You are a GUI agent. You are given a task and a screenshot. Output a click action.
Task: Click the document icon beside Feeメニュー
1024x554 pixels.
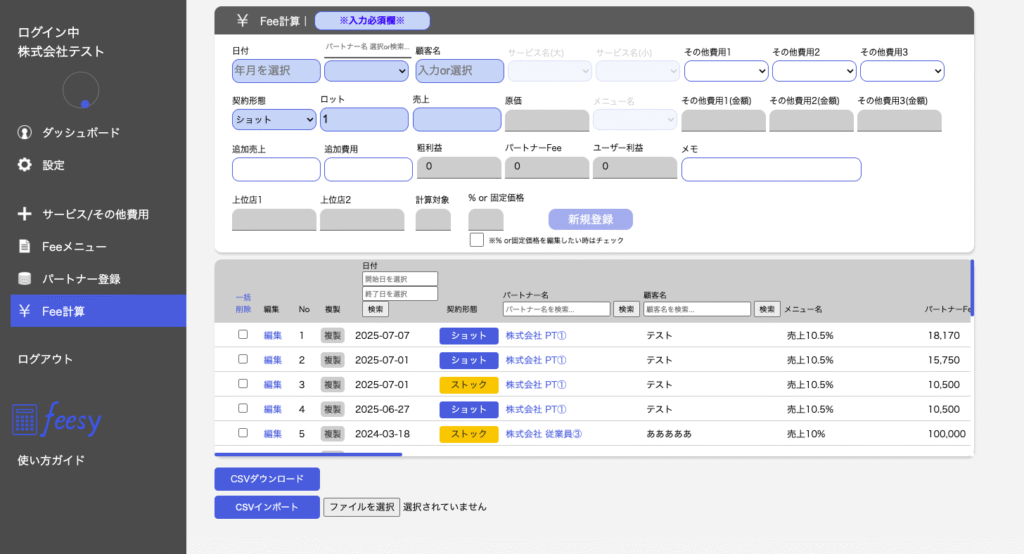(x=25, y=246)
